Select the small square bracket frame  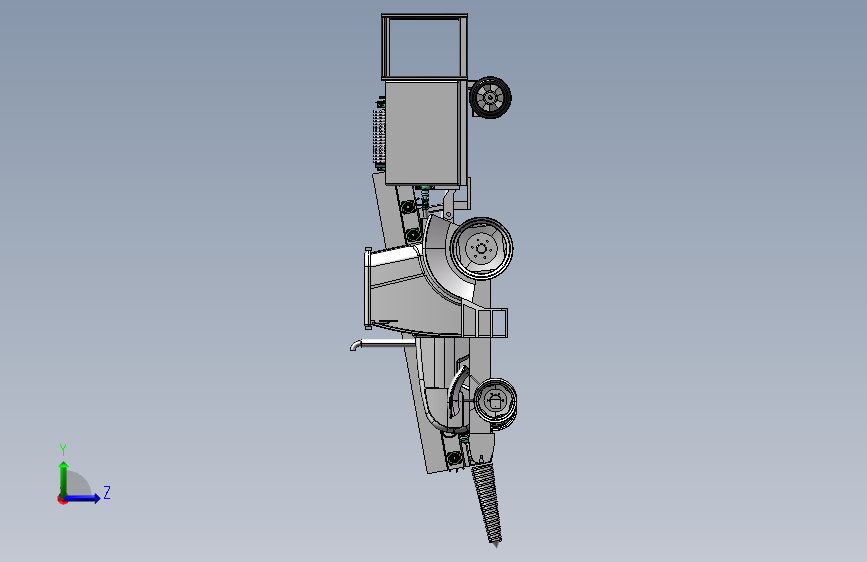point(491,323)
